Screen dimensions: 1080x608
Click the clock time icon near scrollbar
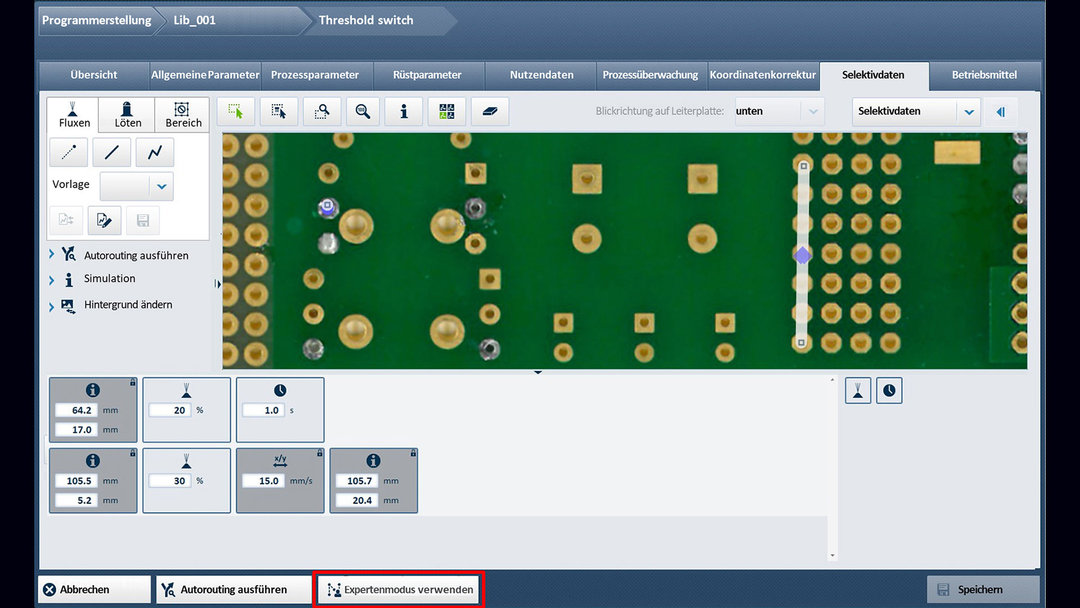[889, 390]
